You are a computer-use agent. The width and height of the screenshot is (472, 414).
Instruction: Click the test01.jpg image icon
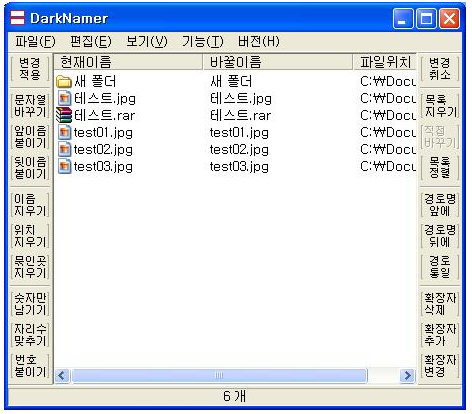64,132
